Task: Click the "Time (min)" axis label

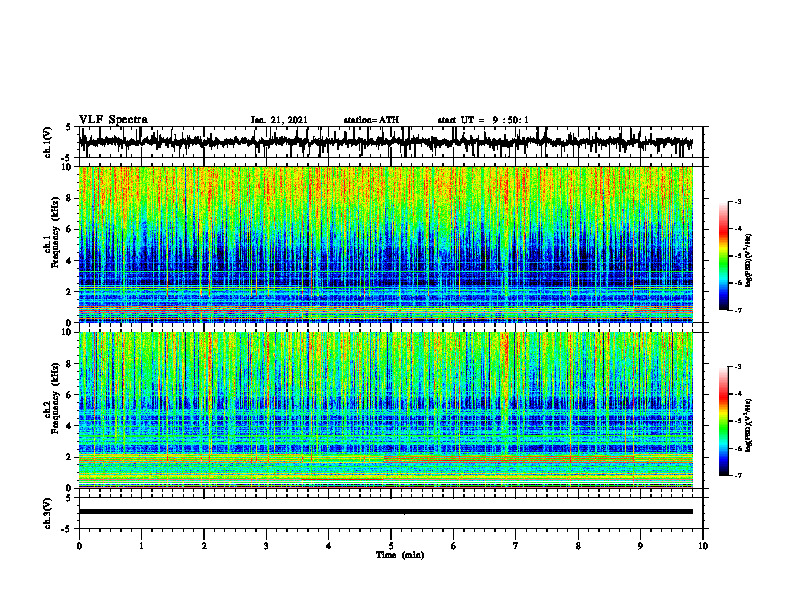Action: pos(400,555)
